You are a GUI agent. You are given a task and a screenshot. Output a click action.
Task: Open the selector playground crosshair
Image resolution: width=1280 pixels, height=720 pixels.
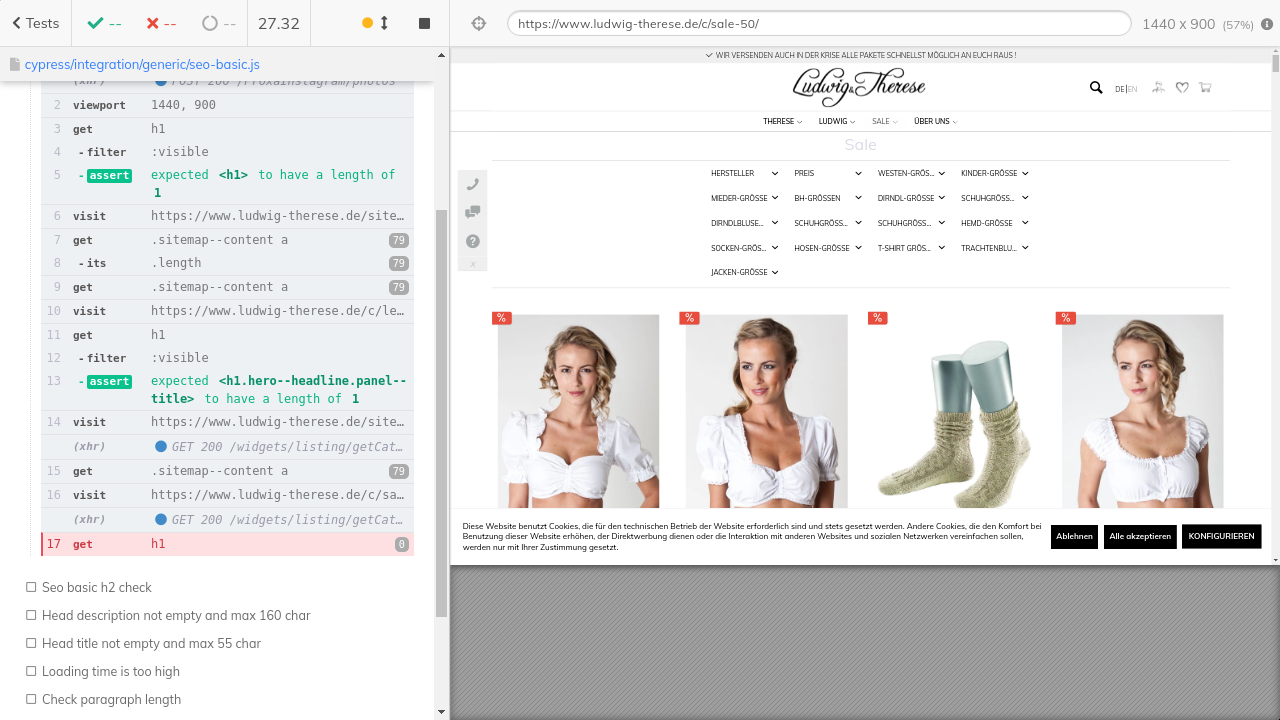[479, 23]
